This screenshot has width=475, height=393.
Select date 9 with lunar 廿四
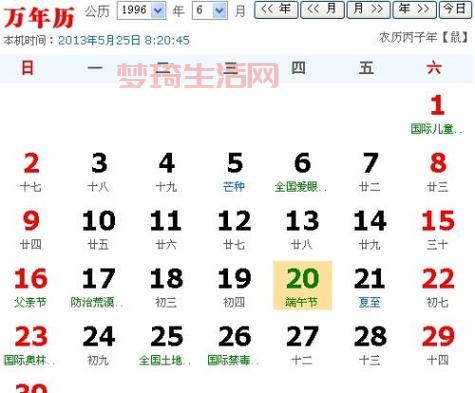pos(31,230)
